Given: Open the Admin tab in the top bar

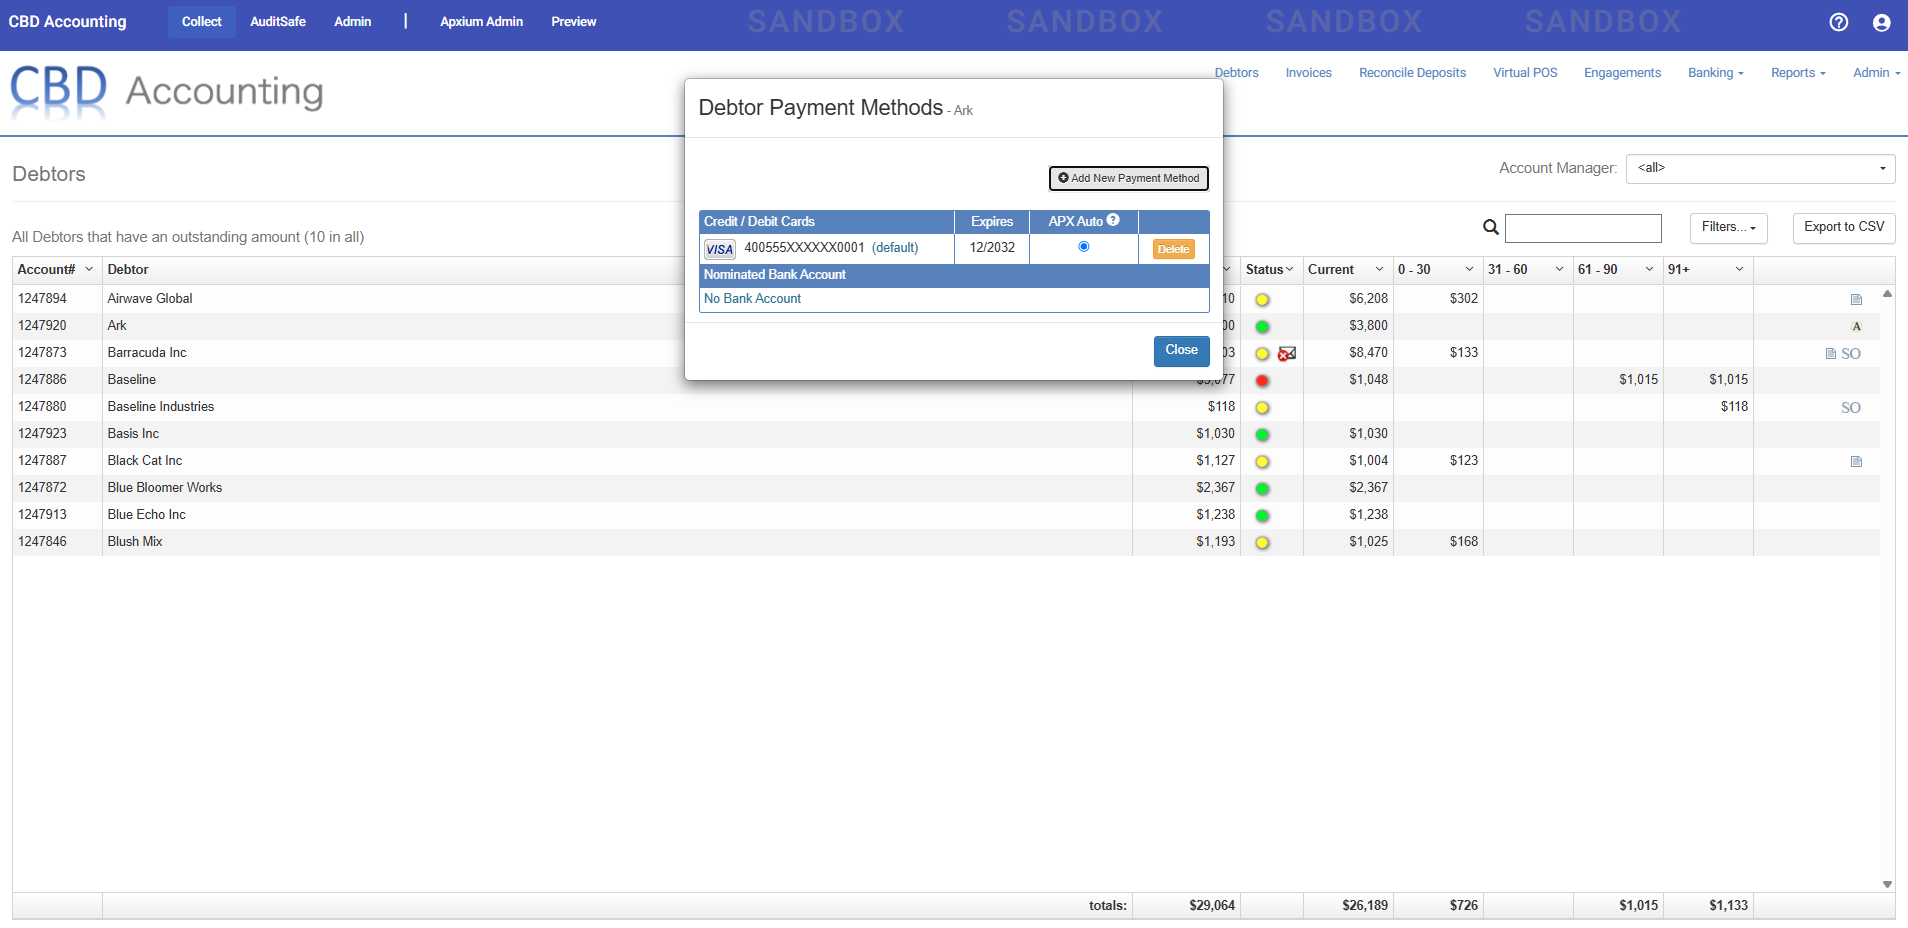Looking at the screenshot, I should pos(353,22).
